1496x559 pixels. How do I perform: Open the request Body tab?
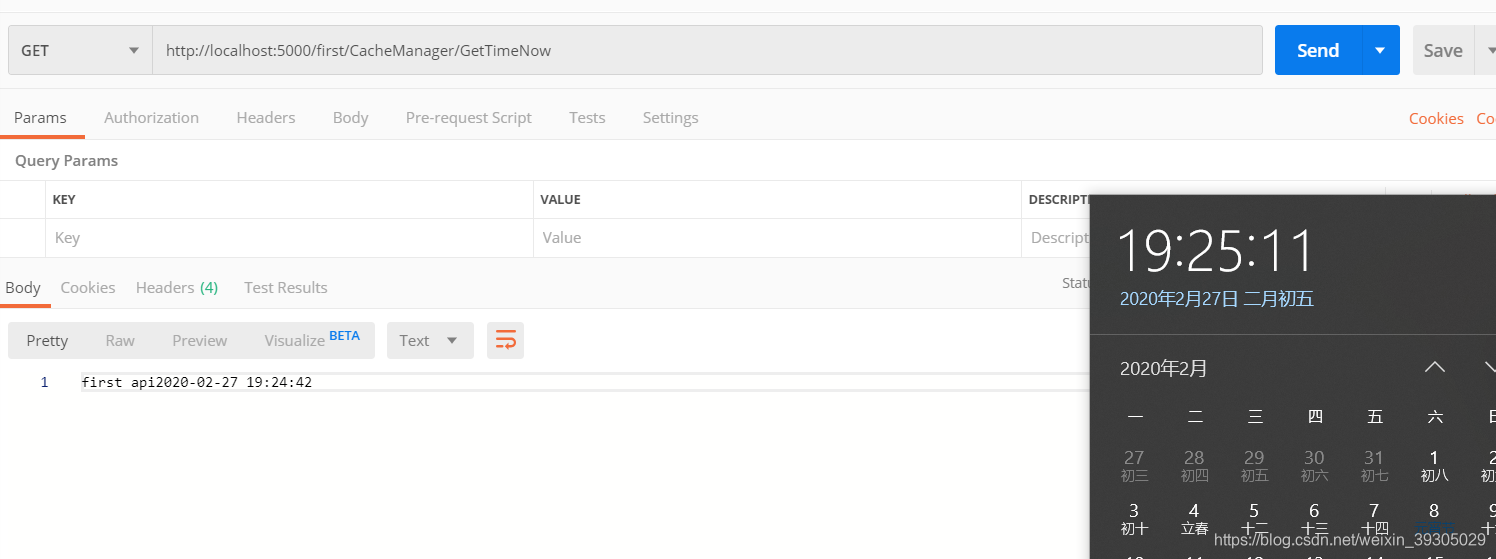tap(351, 117)
